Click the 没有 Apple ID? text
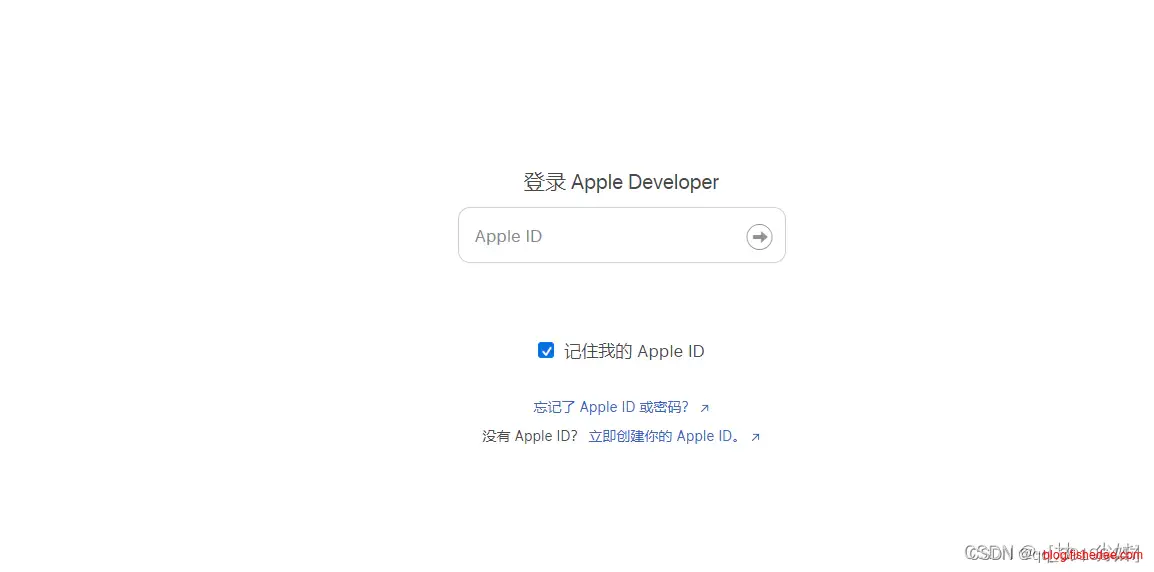Screen dimensions: 1154x572 [x=529, y=436]
